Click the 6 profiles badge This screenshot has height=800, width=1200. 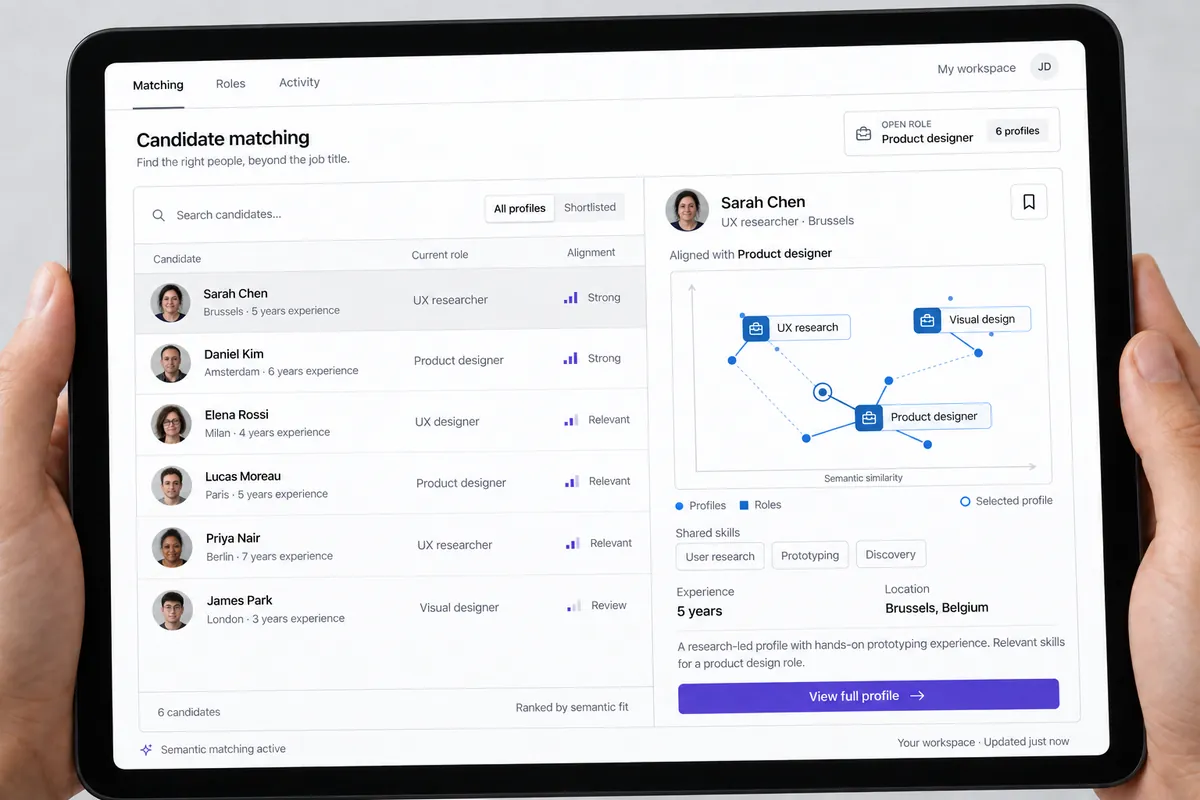click(1017, 131)
